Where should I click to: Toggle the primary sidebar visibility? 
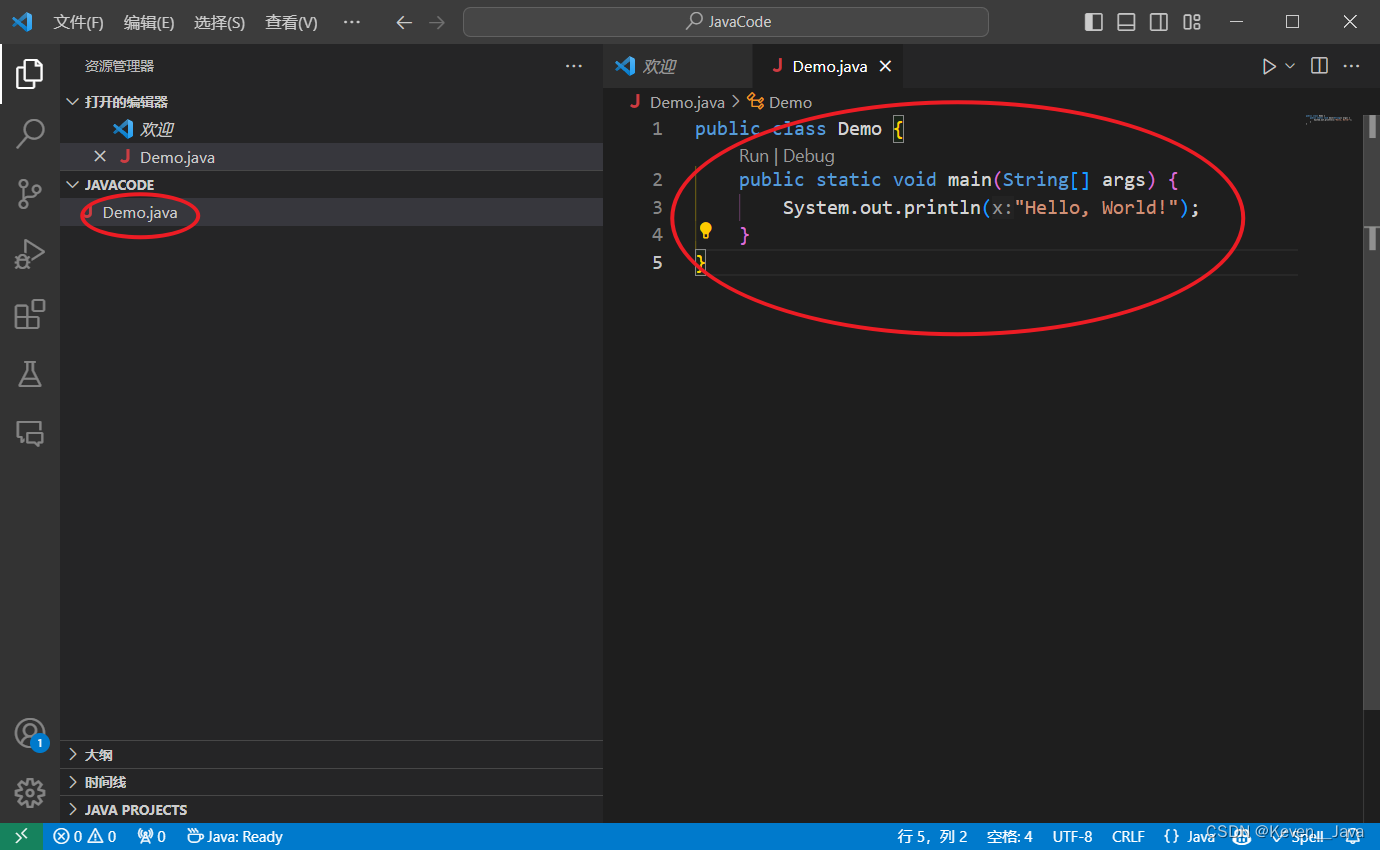pyautogui.click(x=1094, y=22)
